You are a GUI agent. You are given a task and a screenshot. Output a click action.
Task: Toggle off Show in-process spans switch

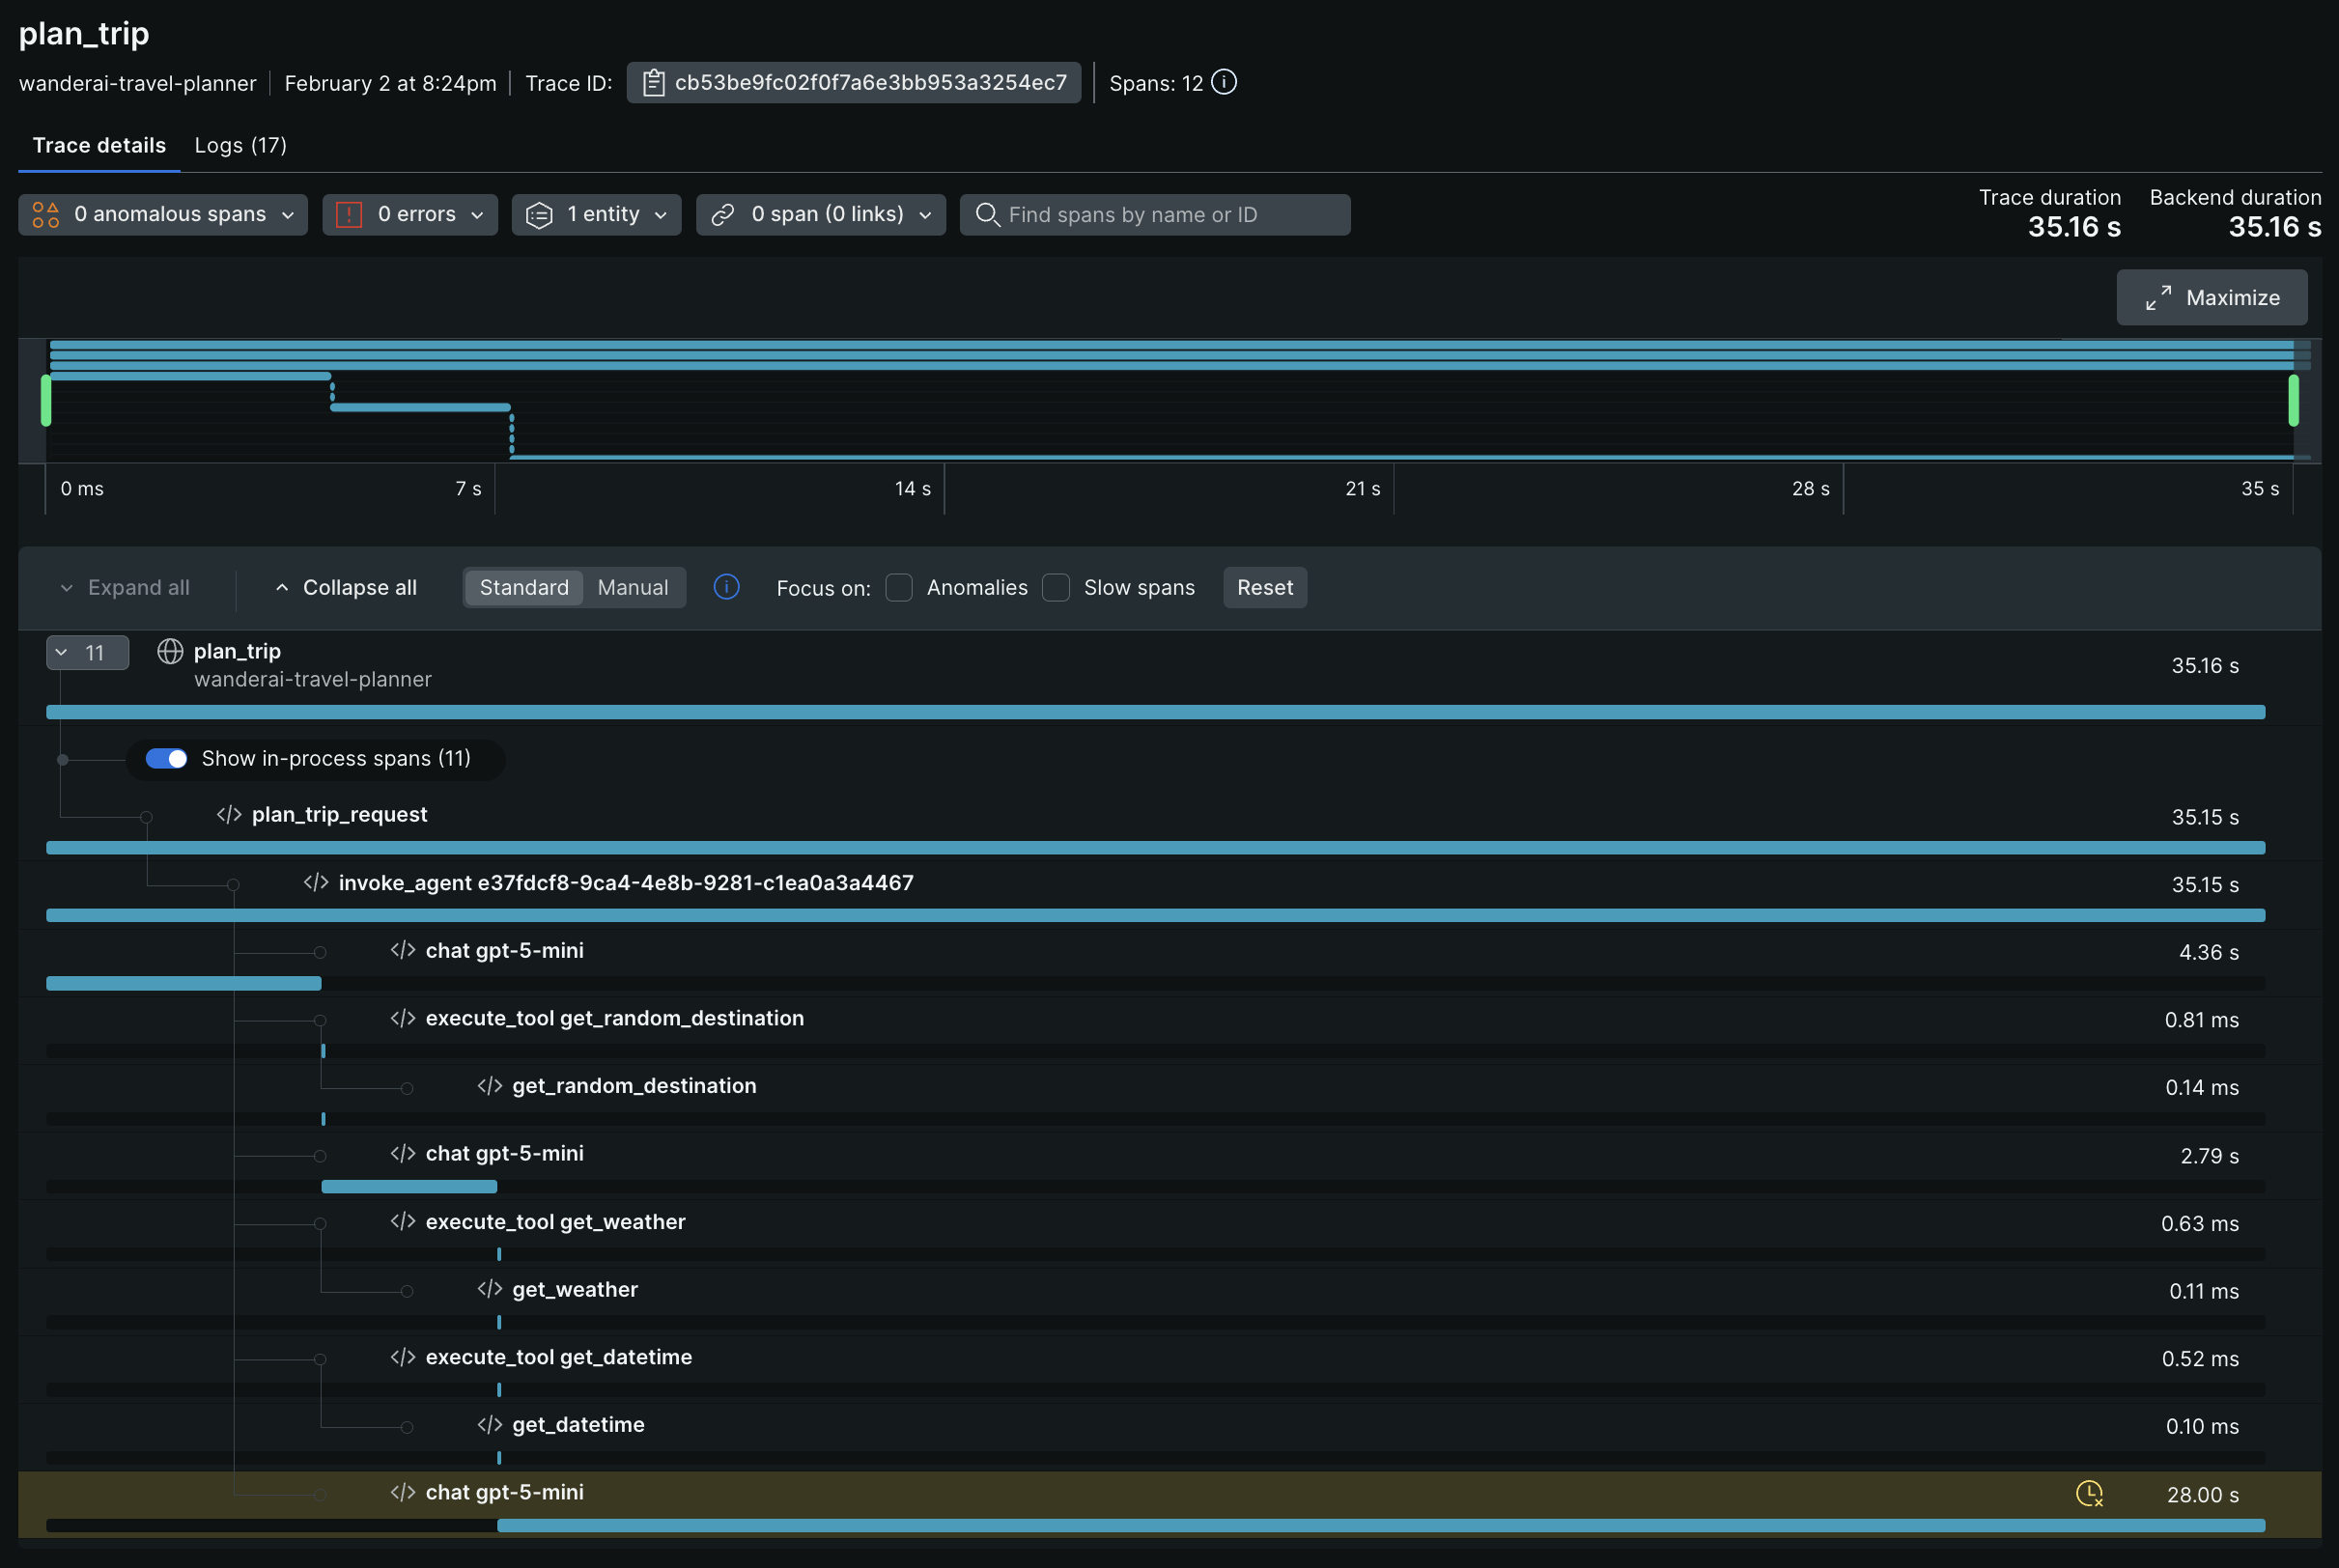coord(166,759)
